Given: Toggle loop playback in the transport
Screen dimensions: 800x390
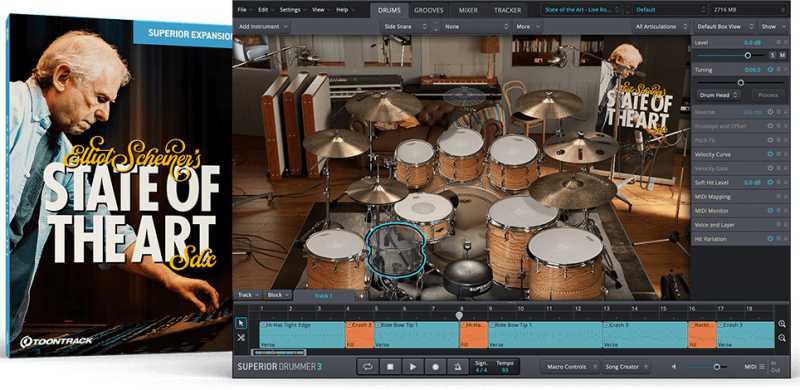Looking at the screenshot, I should coord(367,367).
